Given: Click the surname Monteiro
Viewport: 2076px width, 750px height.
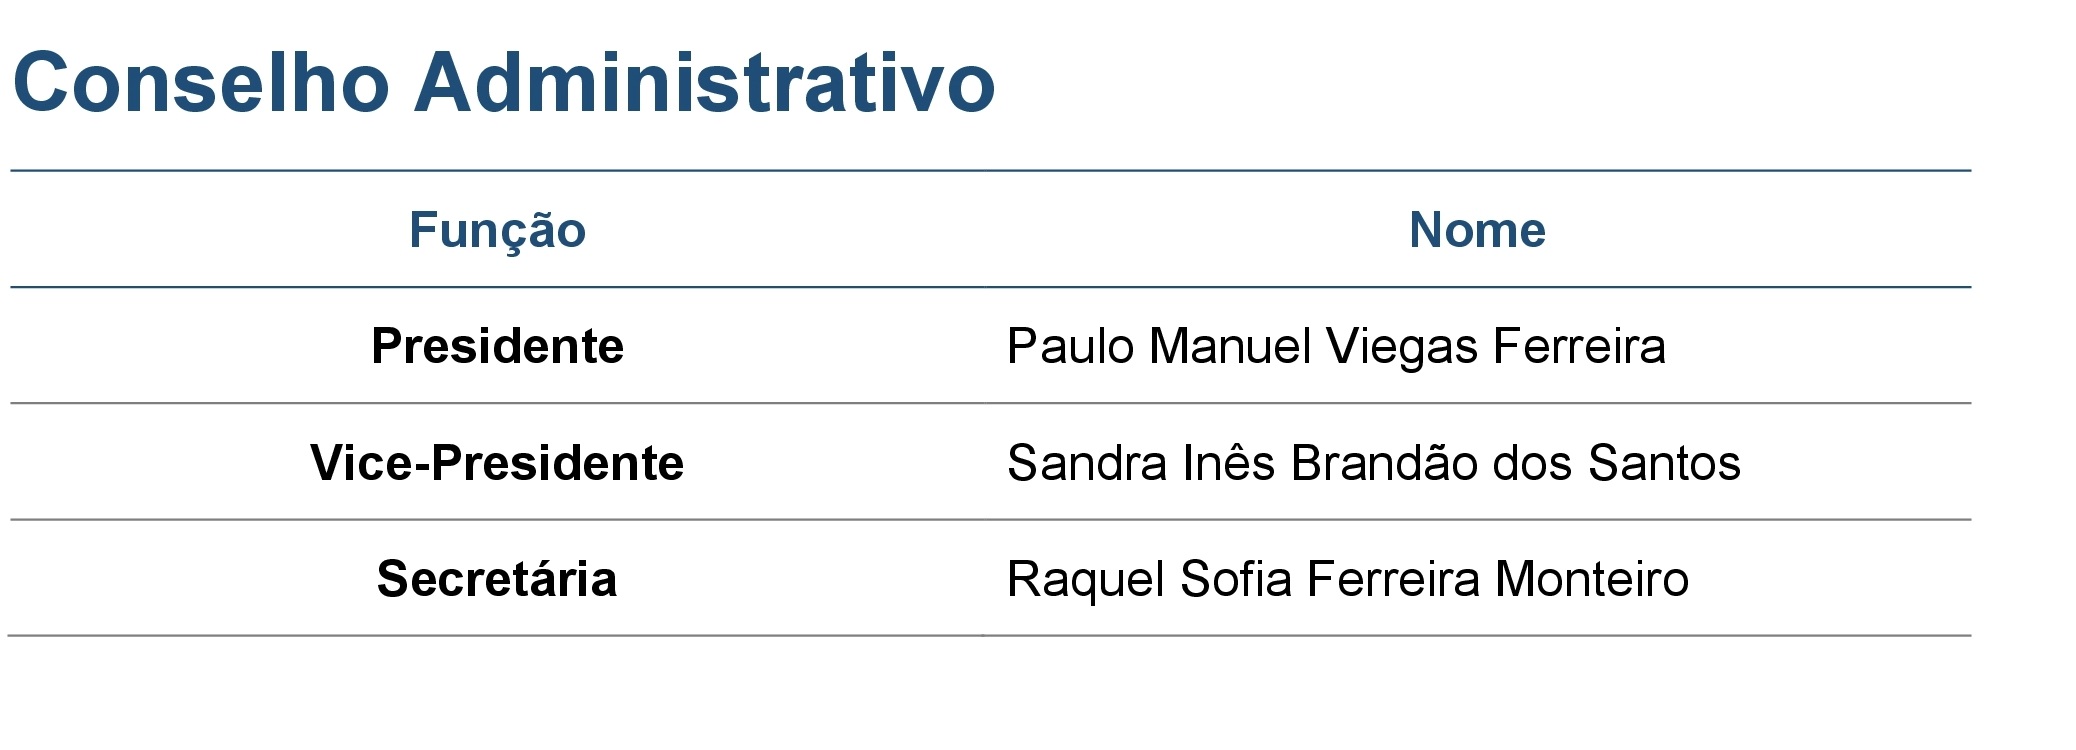Looking at the screenshot, I should click(1592, 579).
